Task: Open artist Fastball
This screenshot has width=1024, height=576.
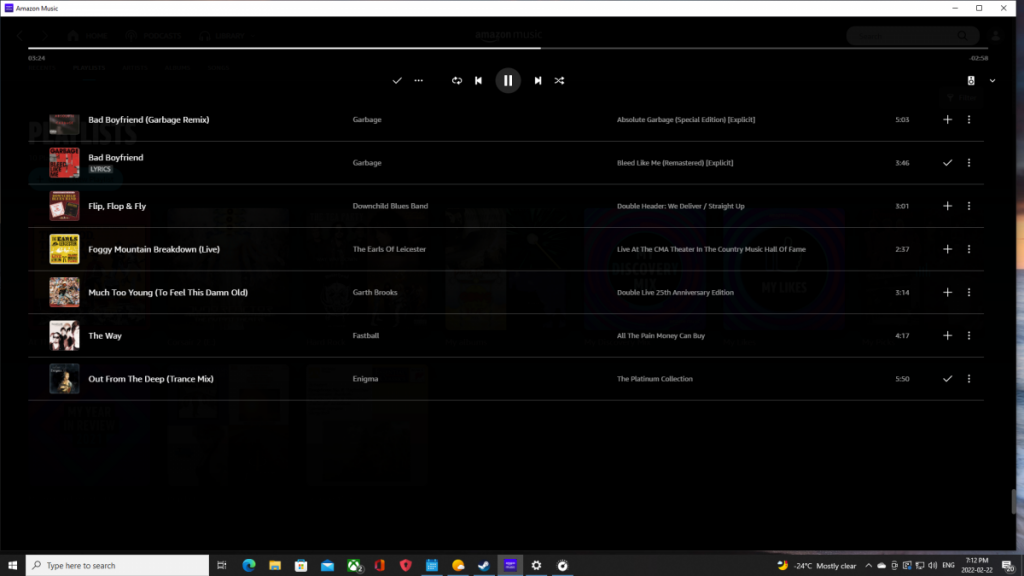Action: (x=366, y=335)
